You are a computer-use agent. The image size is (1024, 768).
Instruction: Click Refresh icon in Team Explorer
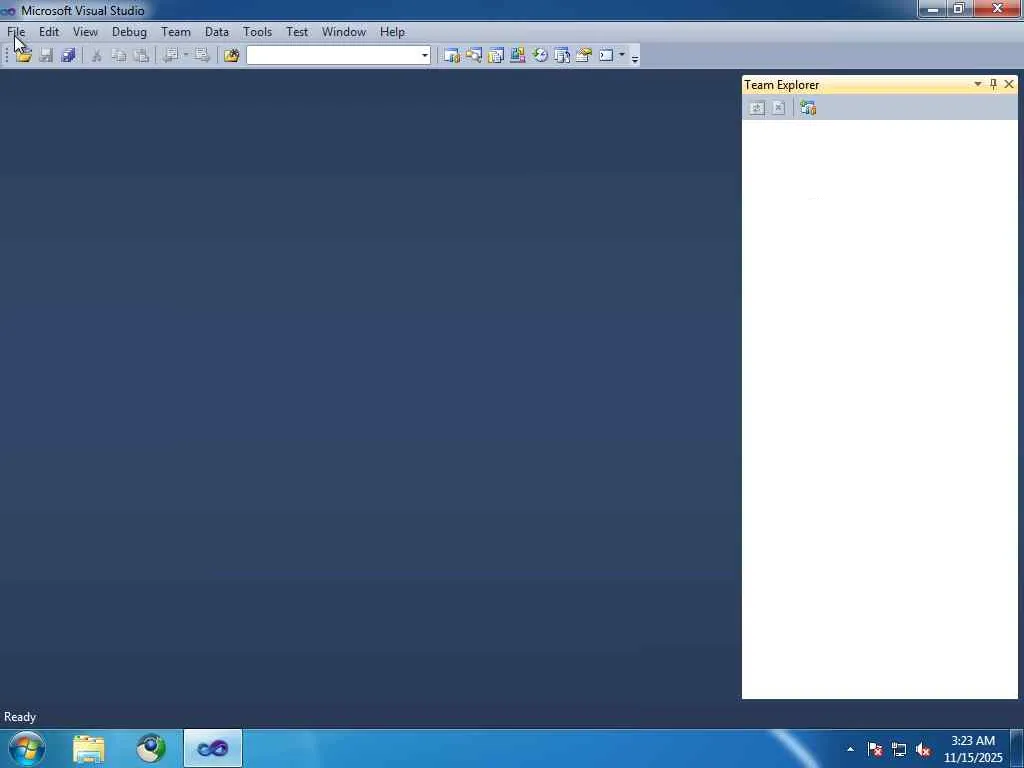click(756, 108)
